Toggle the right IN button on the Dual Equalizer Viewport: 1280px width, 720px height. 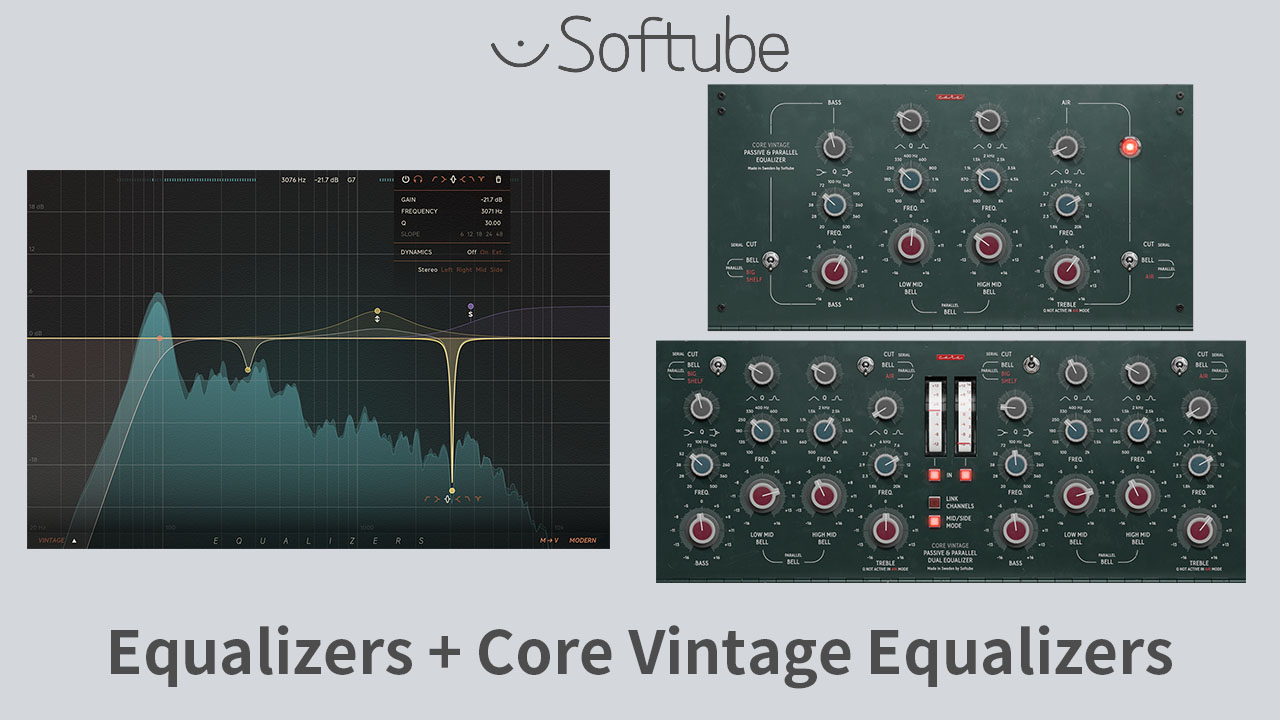coord(966,475)
